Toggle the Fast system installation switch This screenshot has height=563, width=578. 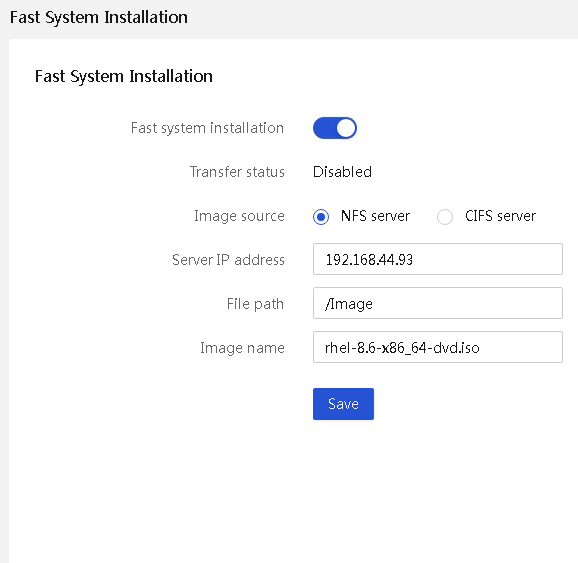coord(335,128)
